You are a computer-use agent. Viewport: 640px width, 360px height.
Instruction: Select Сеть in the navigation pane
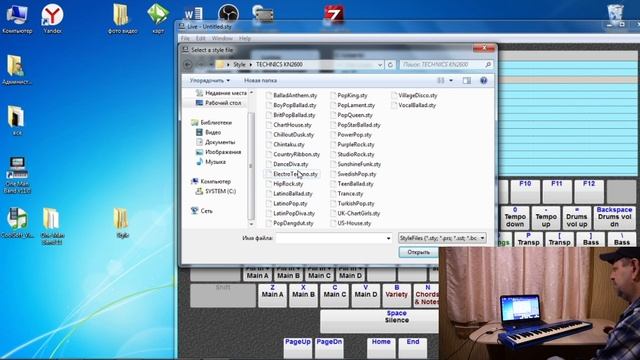pyautogui.click(x=202, y=211)
